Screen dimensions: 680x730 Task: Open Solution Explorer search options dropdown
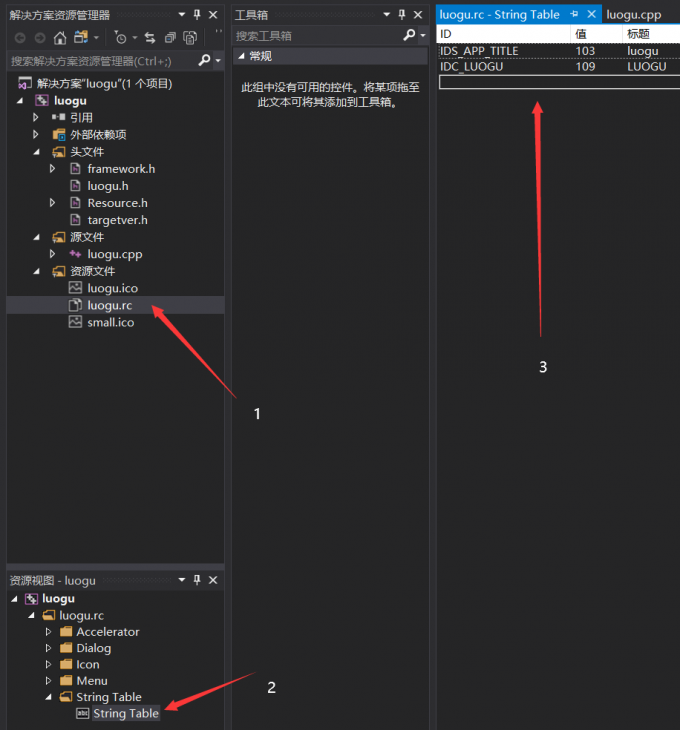pyautogui.click(x=218, y=61)
